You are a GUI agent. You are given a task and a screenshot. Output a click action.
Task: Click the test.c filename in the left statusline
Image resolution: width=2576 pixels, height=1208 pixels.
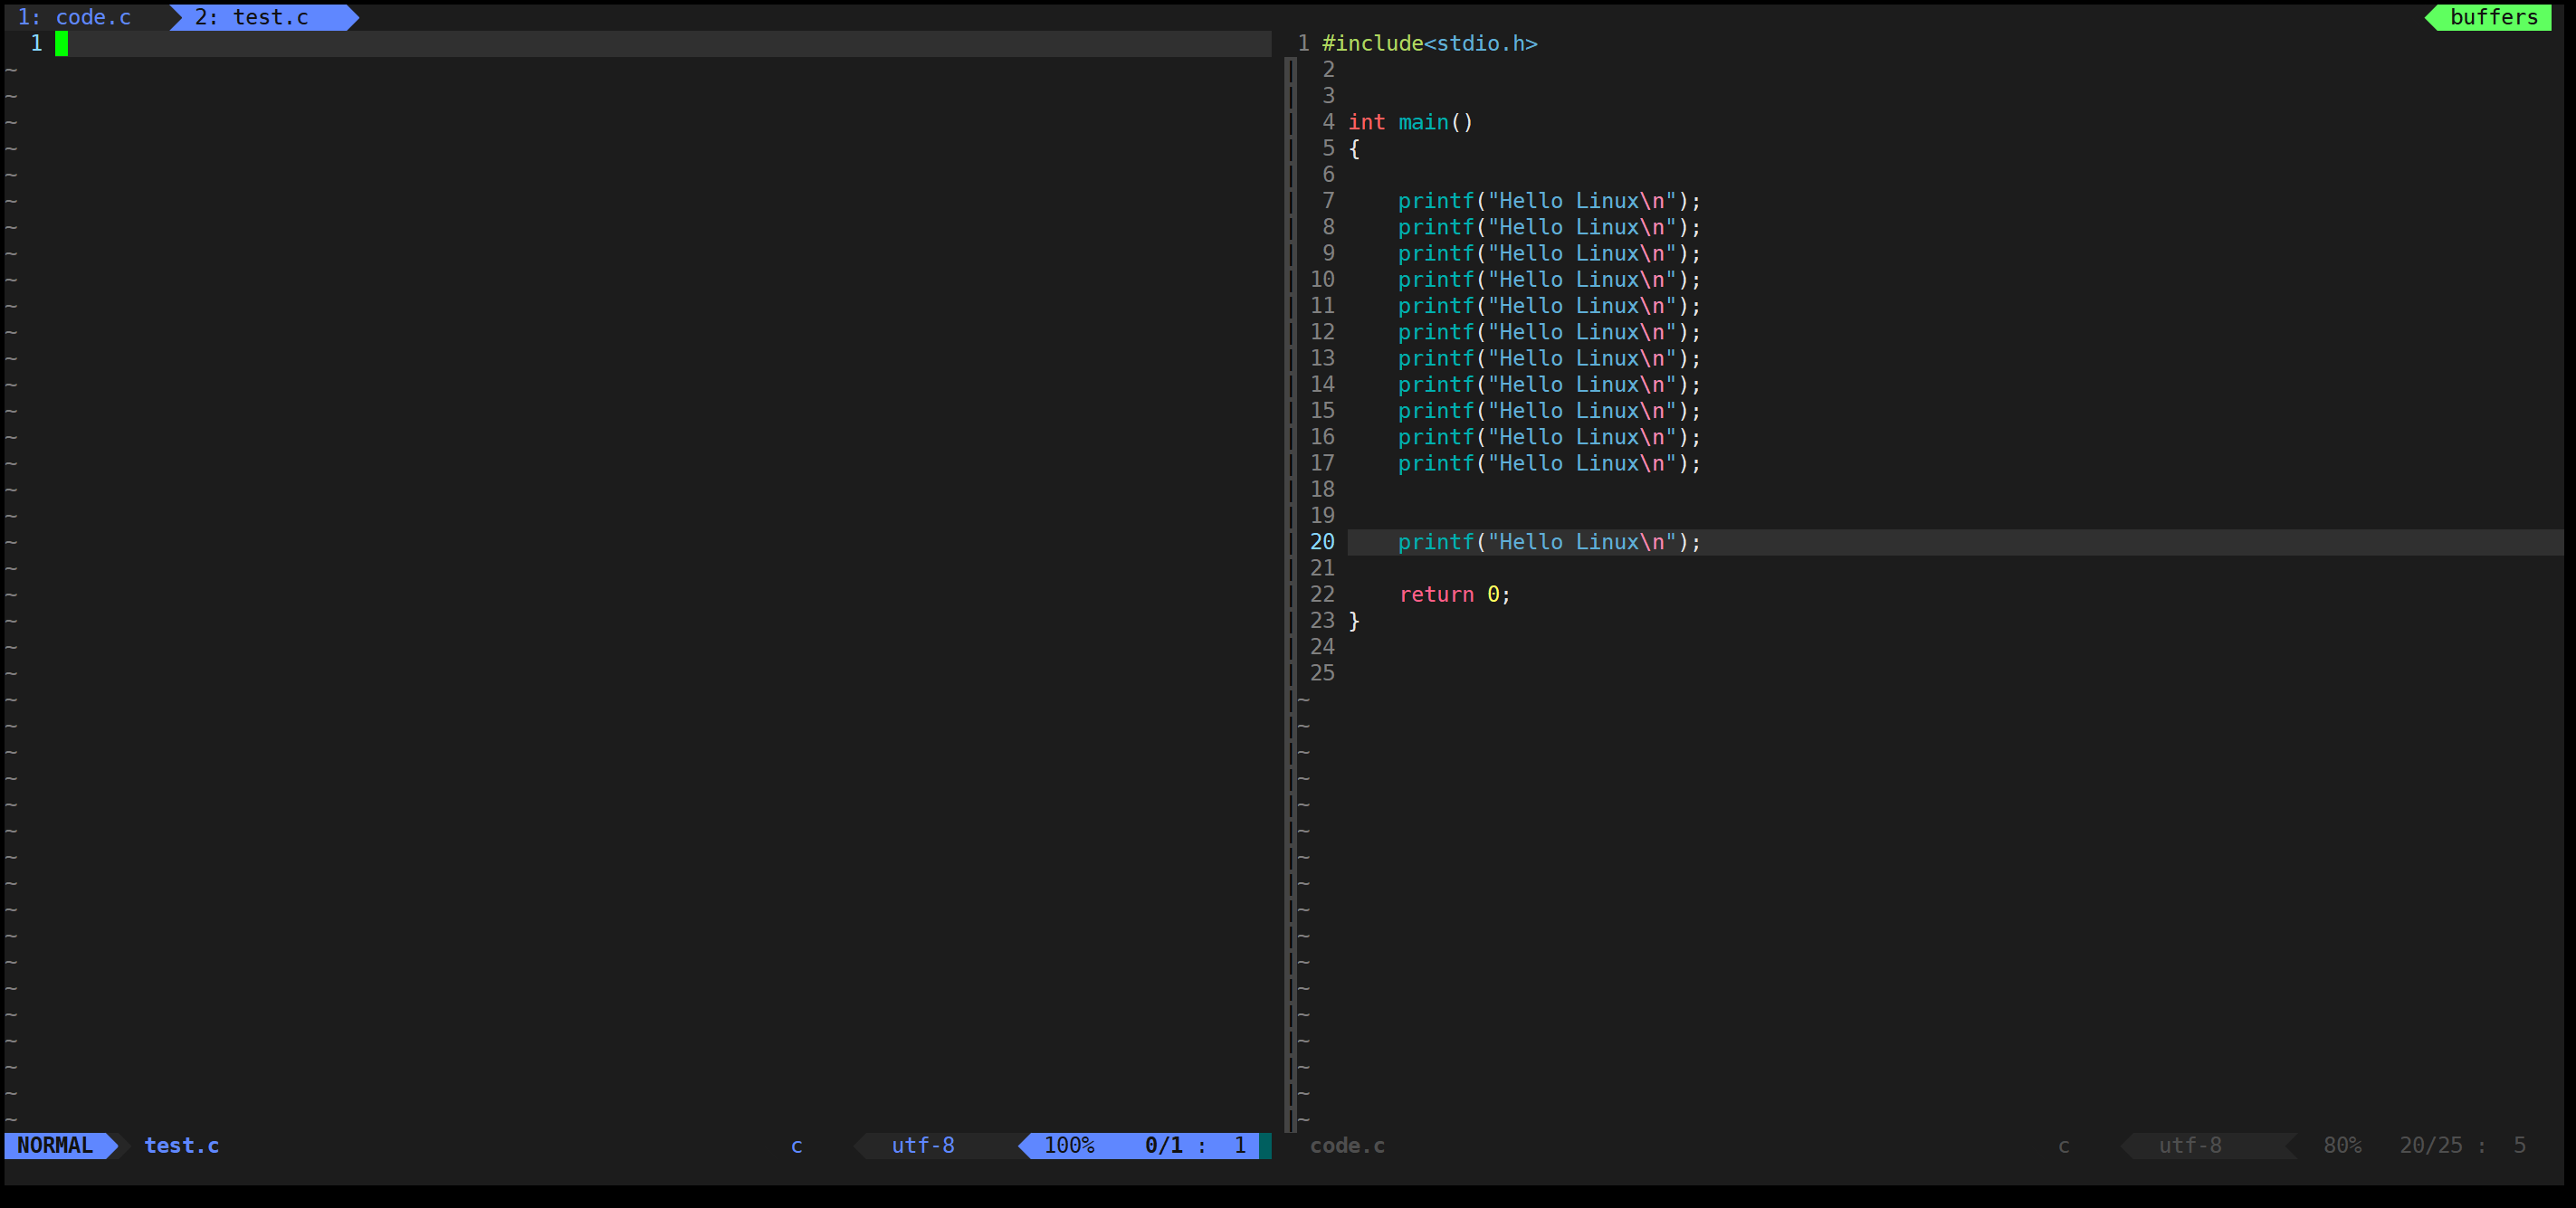point(181,1145)
